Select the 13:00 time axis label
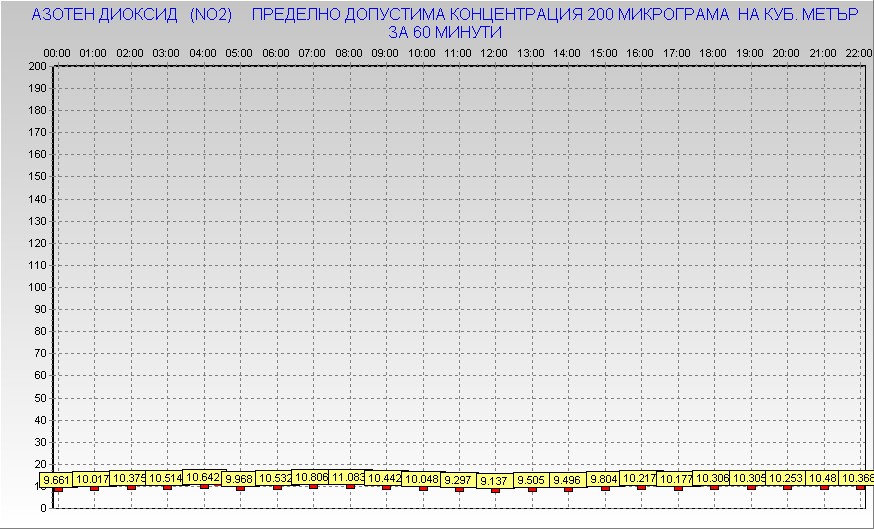Viewport: 874px width, 529px height. coord(531,52)
